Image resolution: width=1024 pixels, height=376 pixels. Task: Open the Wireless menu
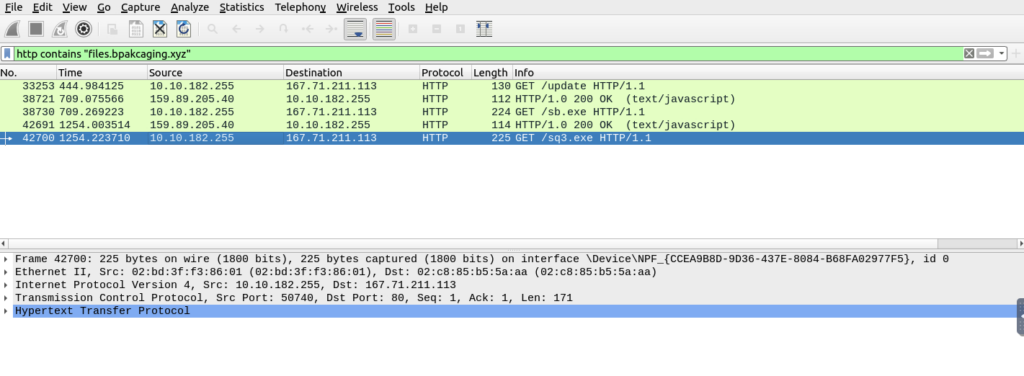coord(357,7)
